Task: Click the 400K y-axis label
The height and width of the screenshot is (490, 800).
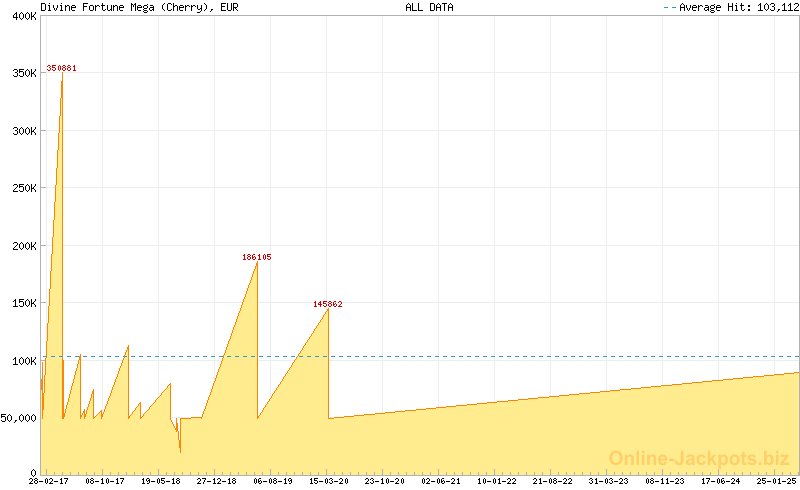Action: tap(22, 16)
